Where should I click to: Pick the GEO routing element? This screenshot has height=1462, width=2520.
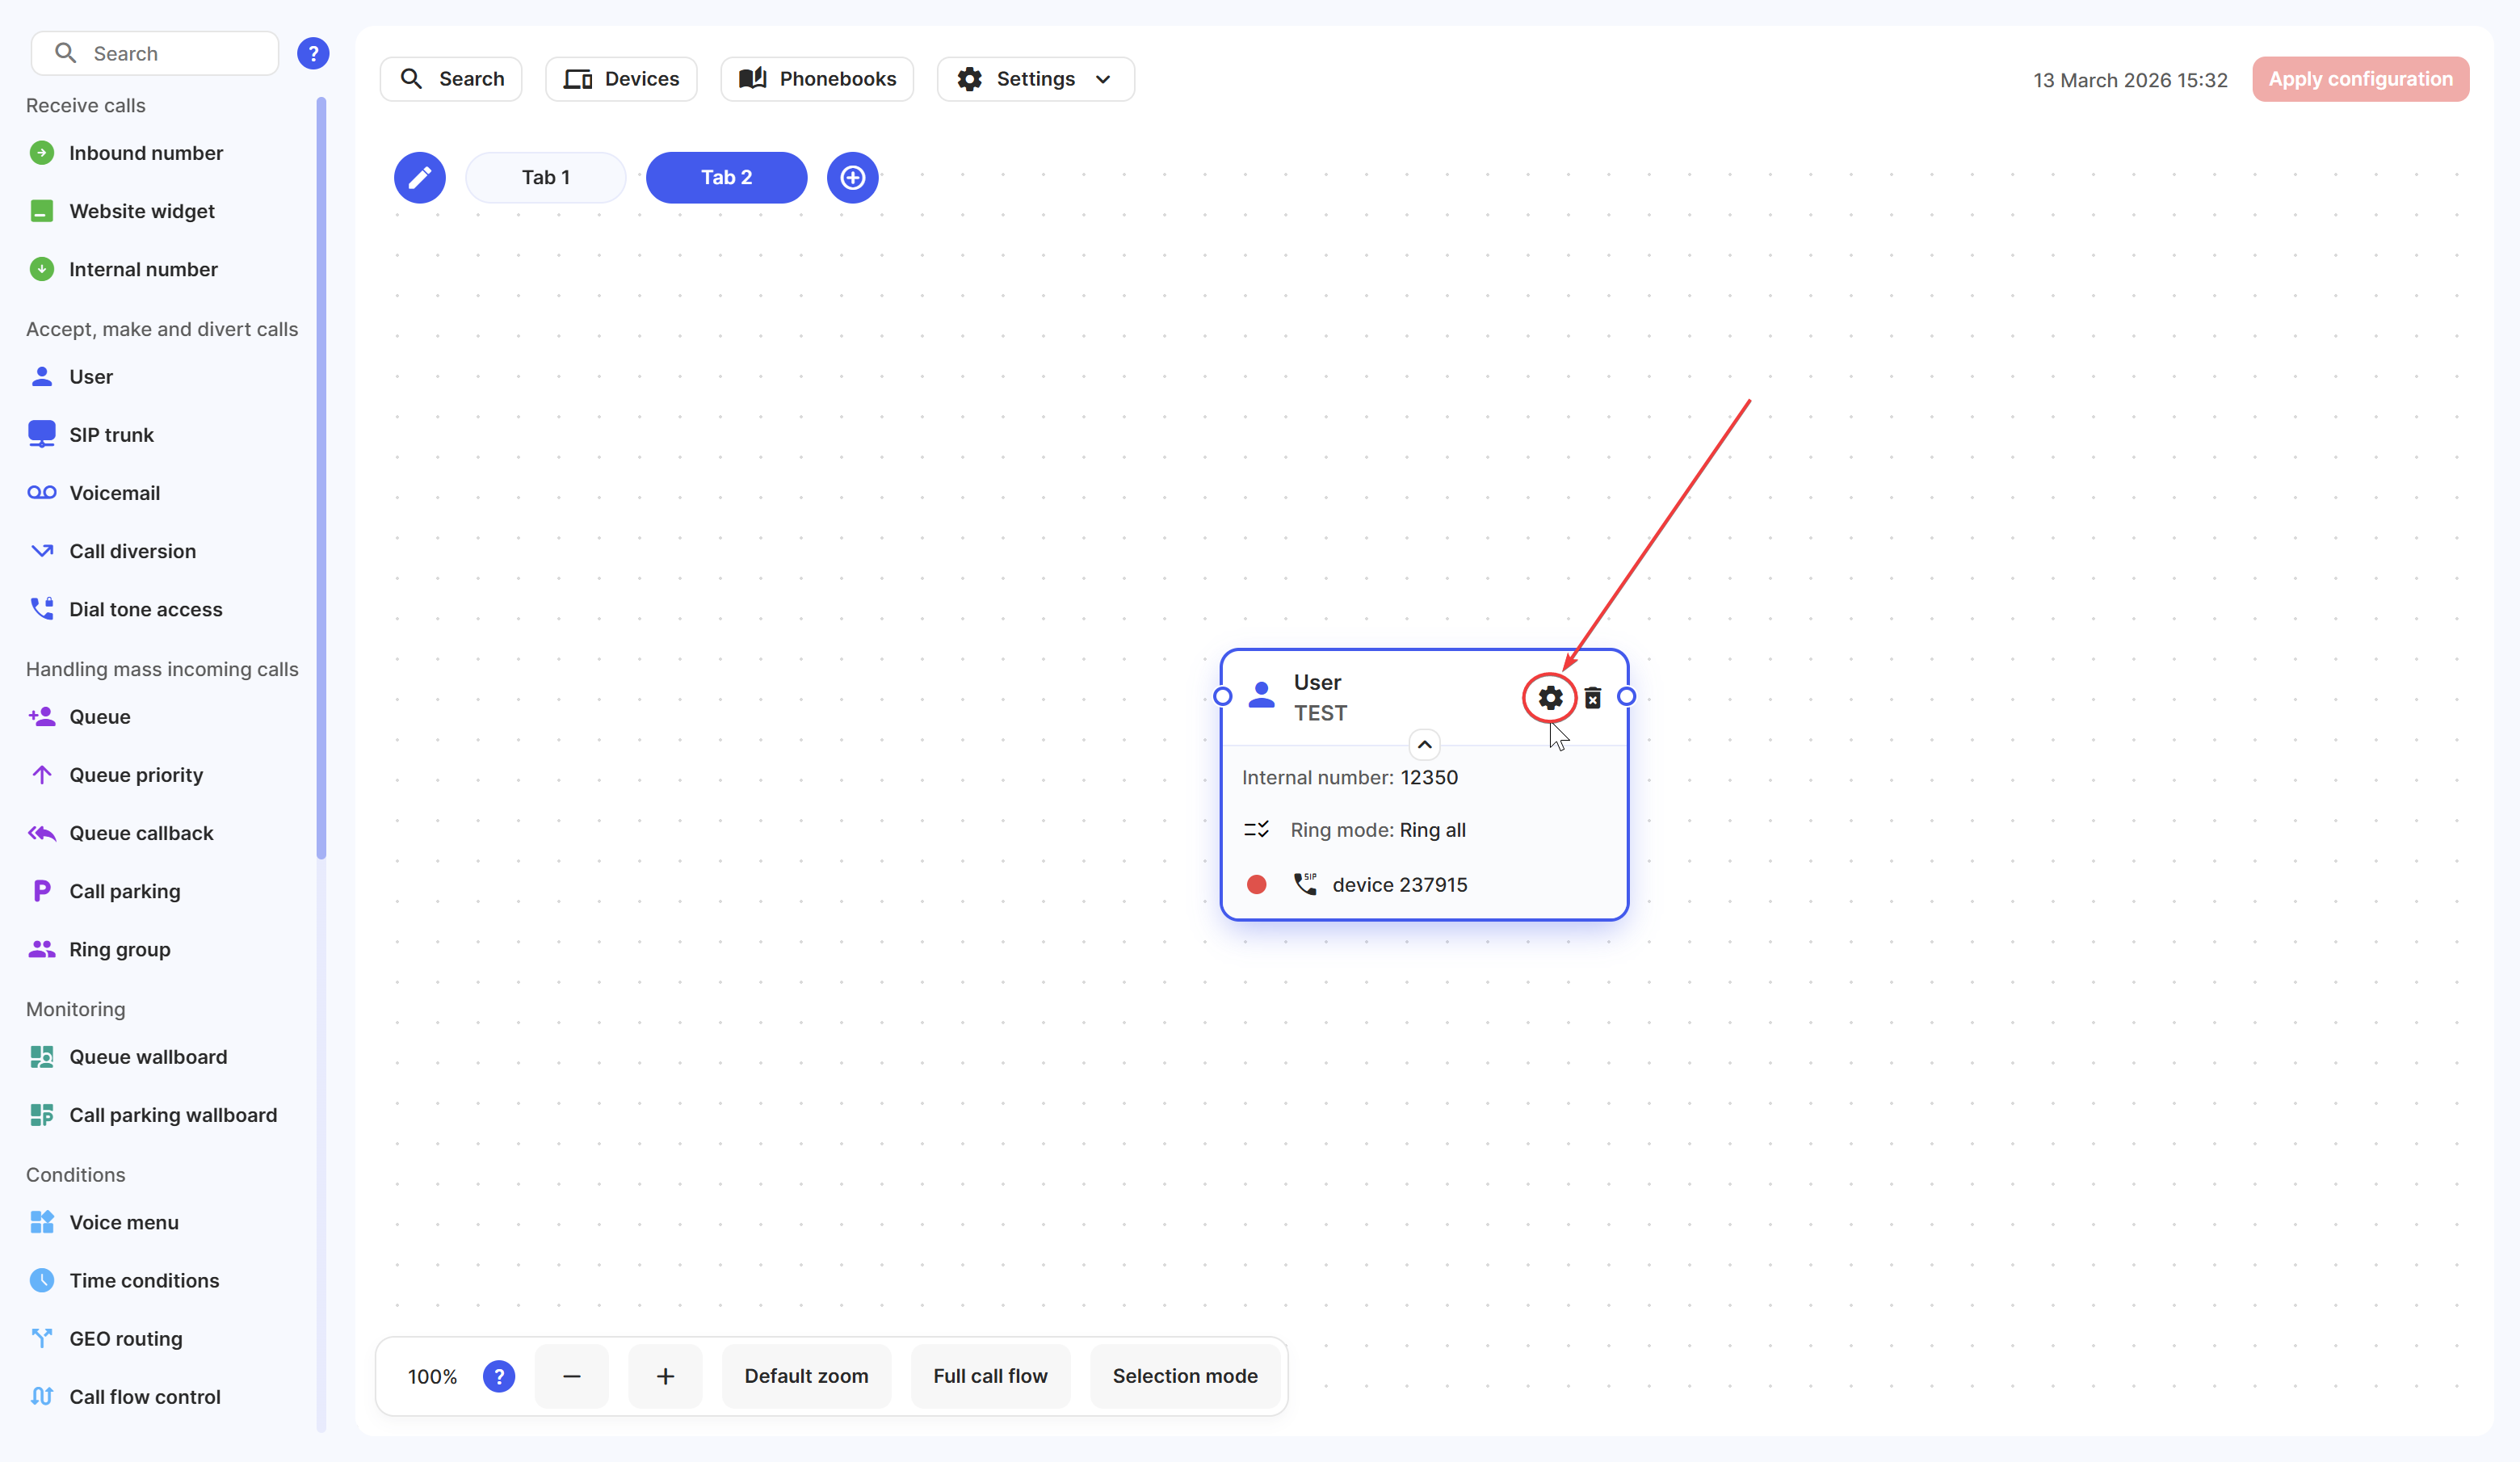click(125, 1339)
